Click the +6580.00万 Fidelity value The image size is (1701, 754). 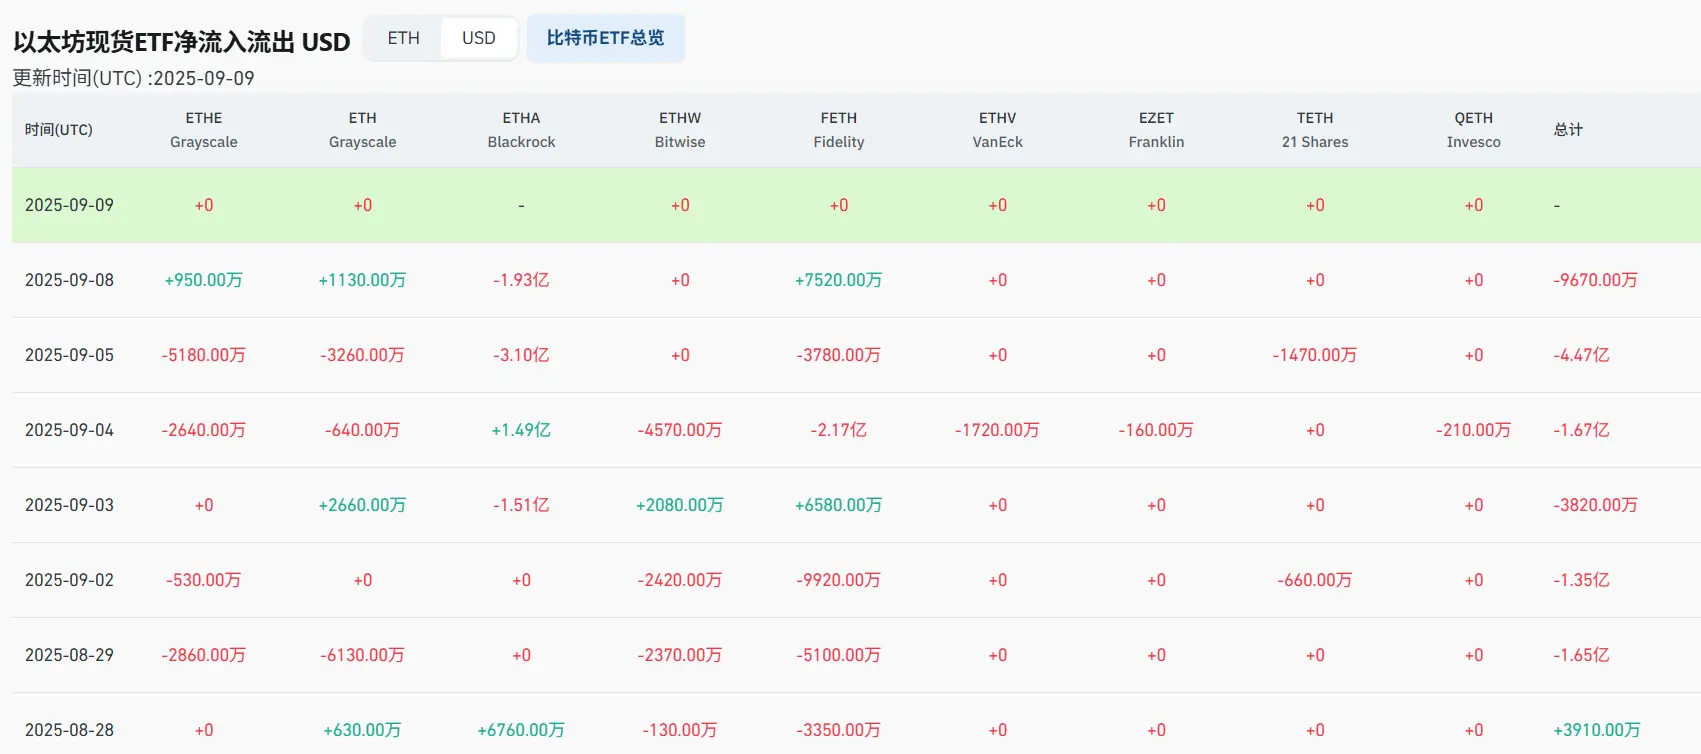click(839, 505)
